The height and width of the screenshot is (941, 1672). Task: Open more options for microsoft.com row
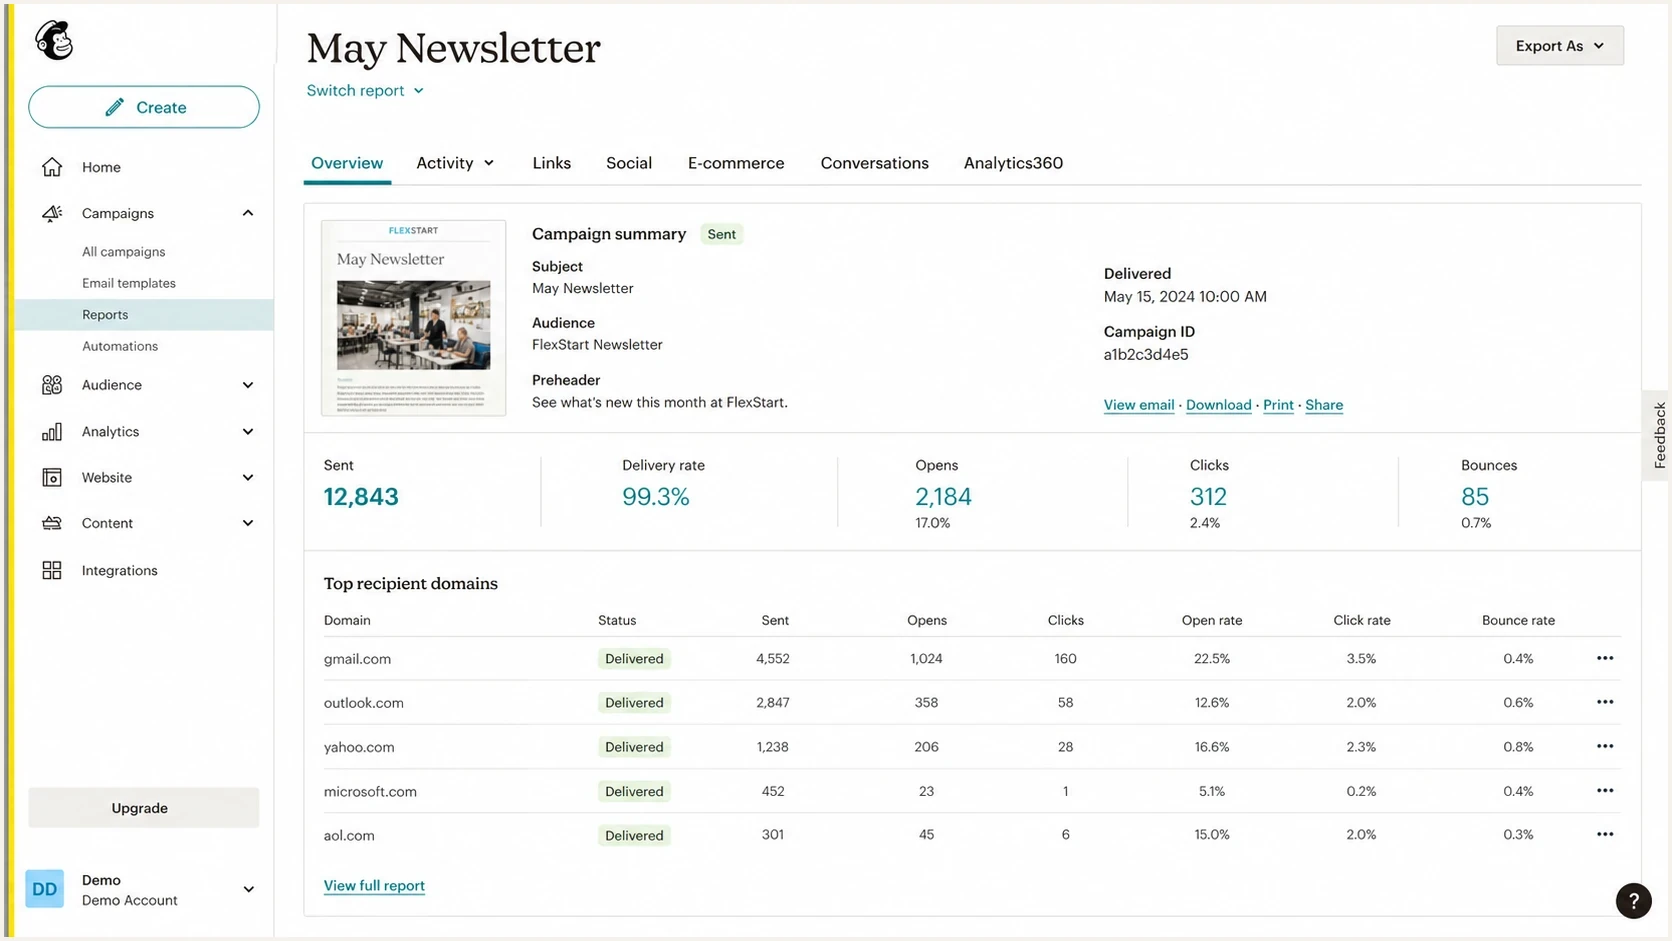tap(1605, 791)
